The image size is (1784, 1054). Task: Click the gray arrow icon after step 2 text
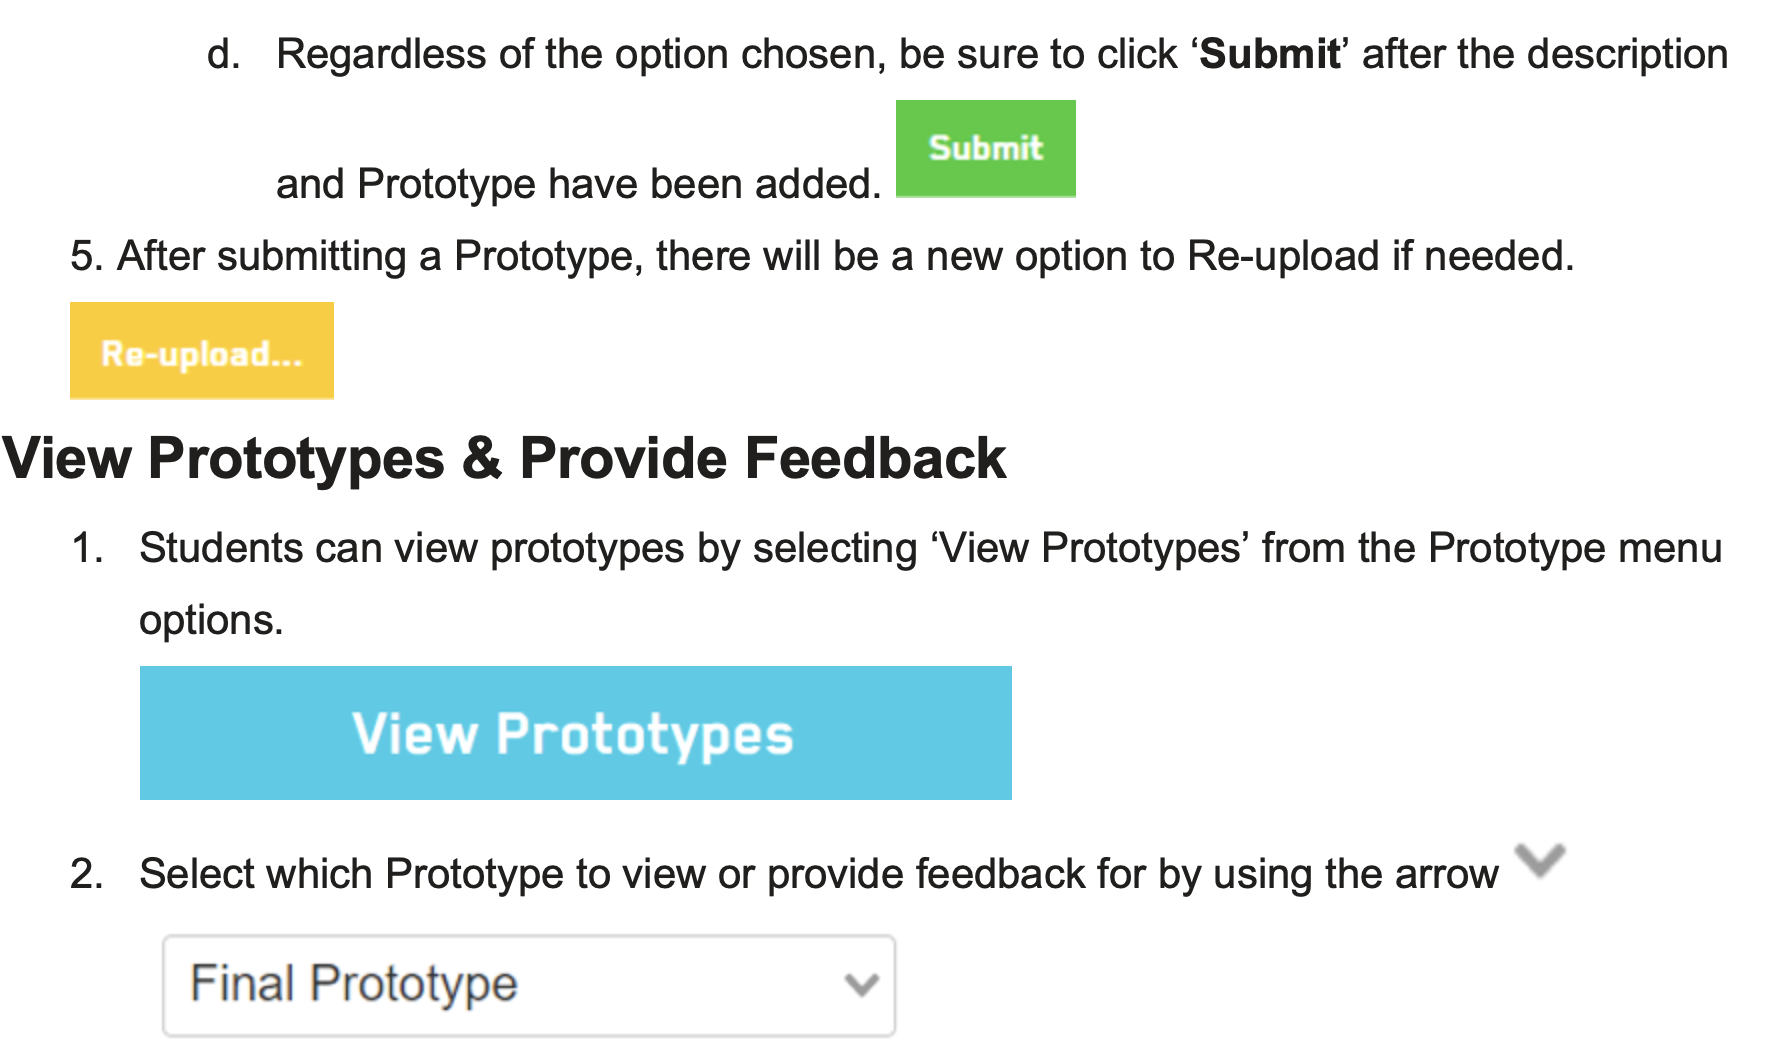(1539, 860)
